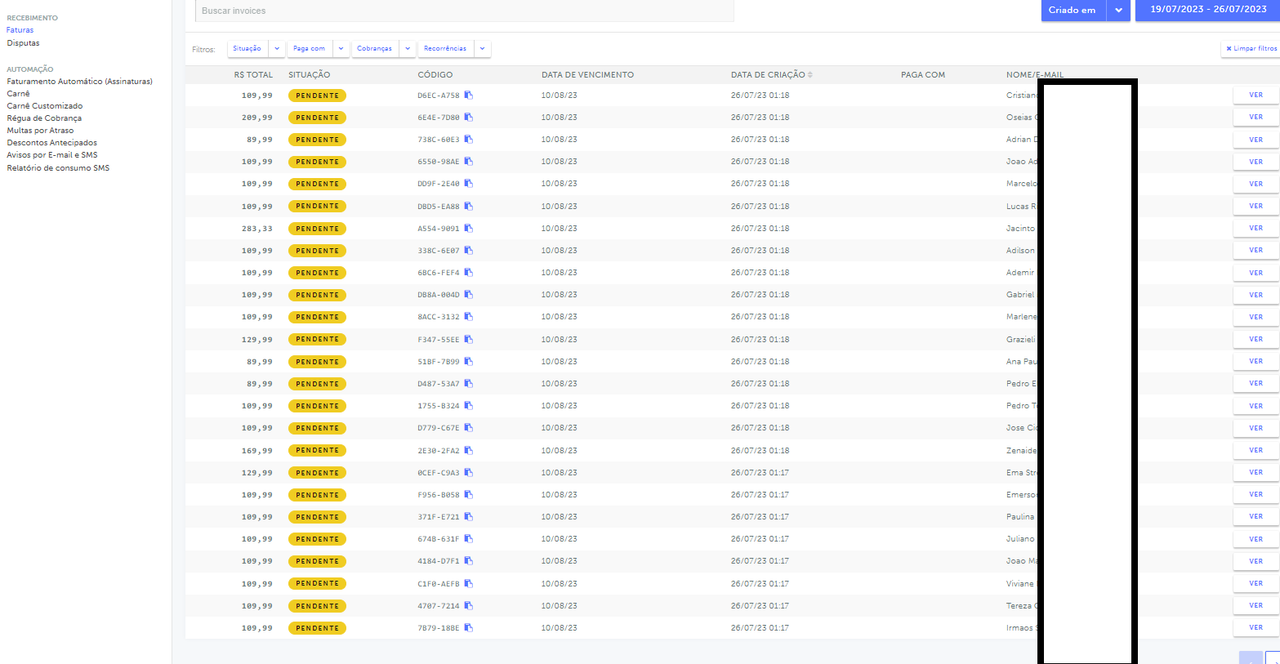Copy invoice code 2E30-2FA2

click(469, 450)
